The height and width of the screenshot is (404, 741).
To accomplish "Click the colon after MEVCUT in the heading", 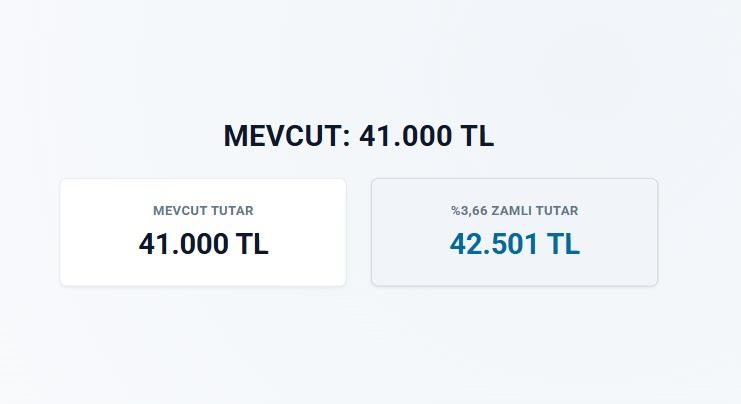I will tap(346, 139).
